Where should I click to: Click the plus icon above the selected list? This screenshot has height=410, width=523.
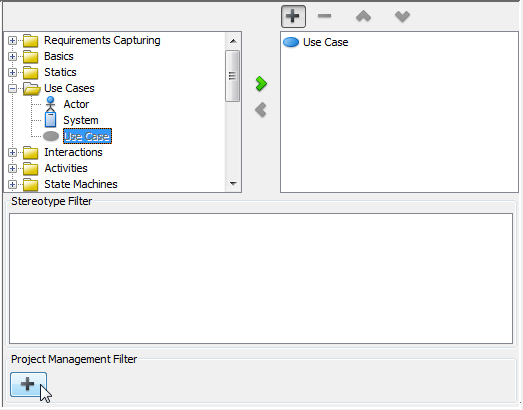[293, 16]
